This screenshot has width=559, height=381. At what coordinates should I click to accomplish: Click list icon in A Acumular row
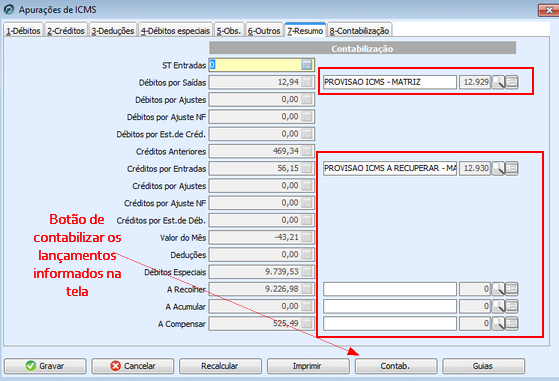[x=512, y=306]
